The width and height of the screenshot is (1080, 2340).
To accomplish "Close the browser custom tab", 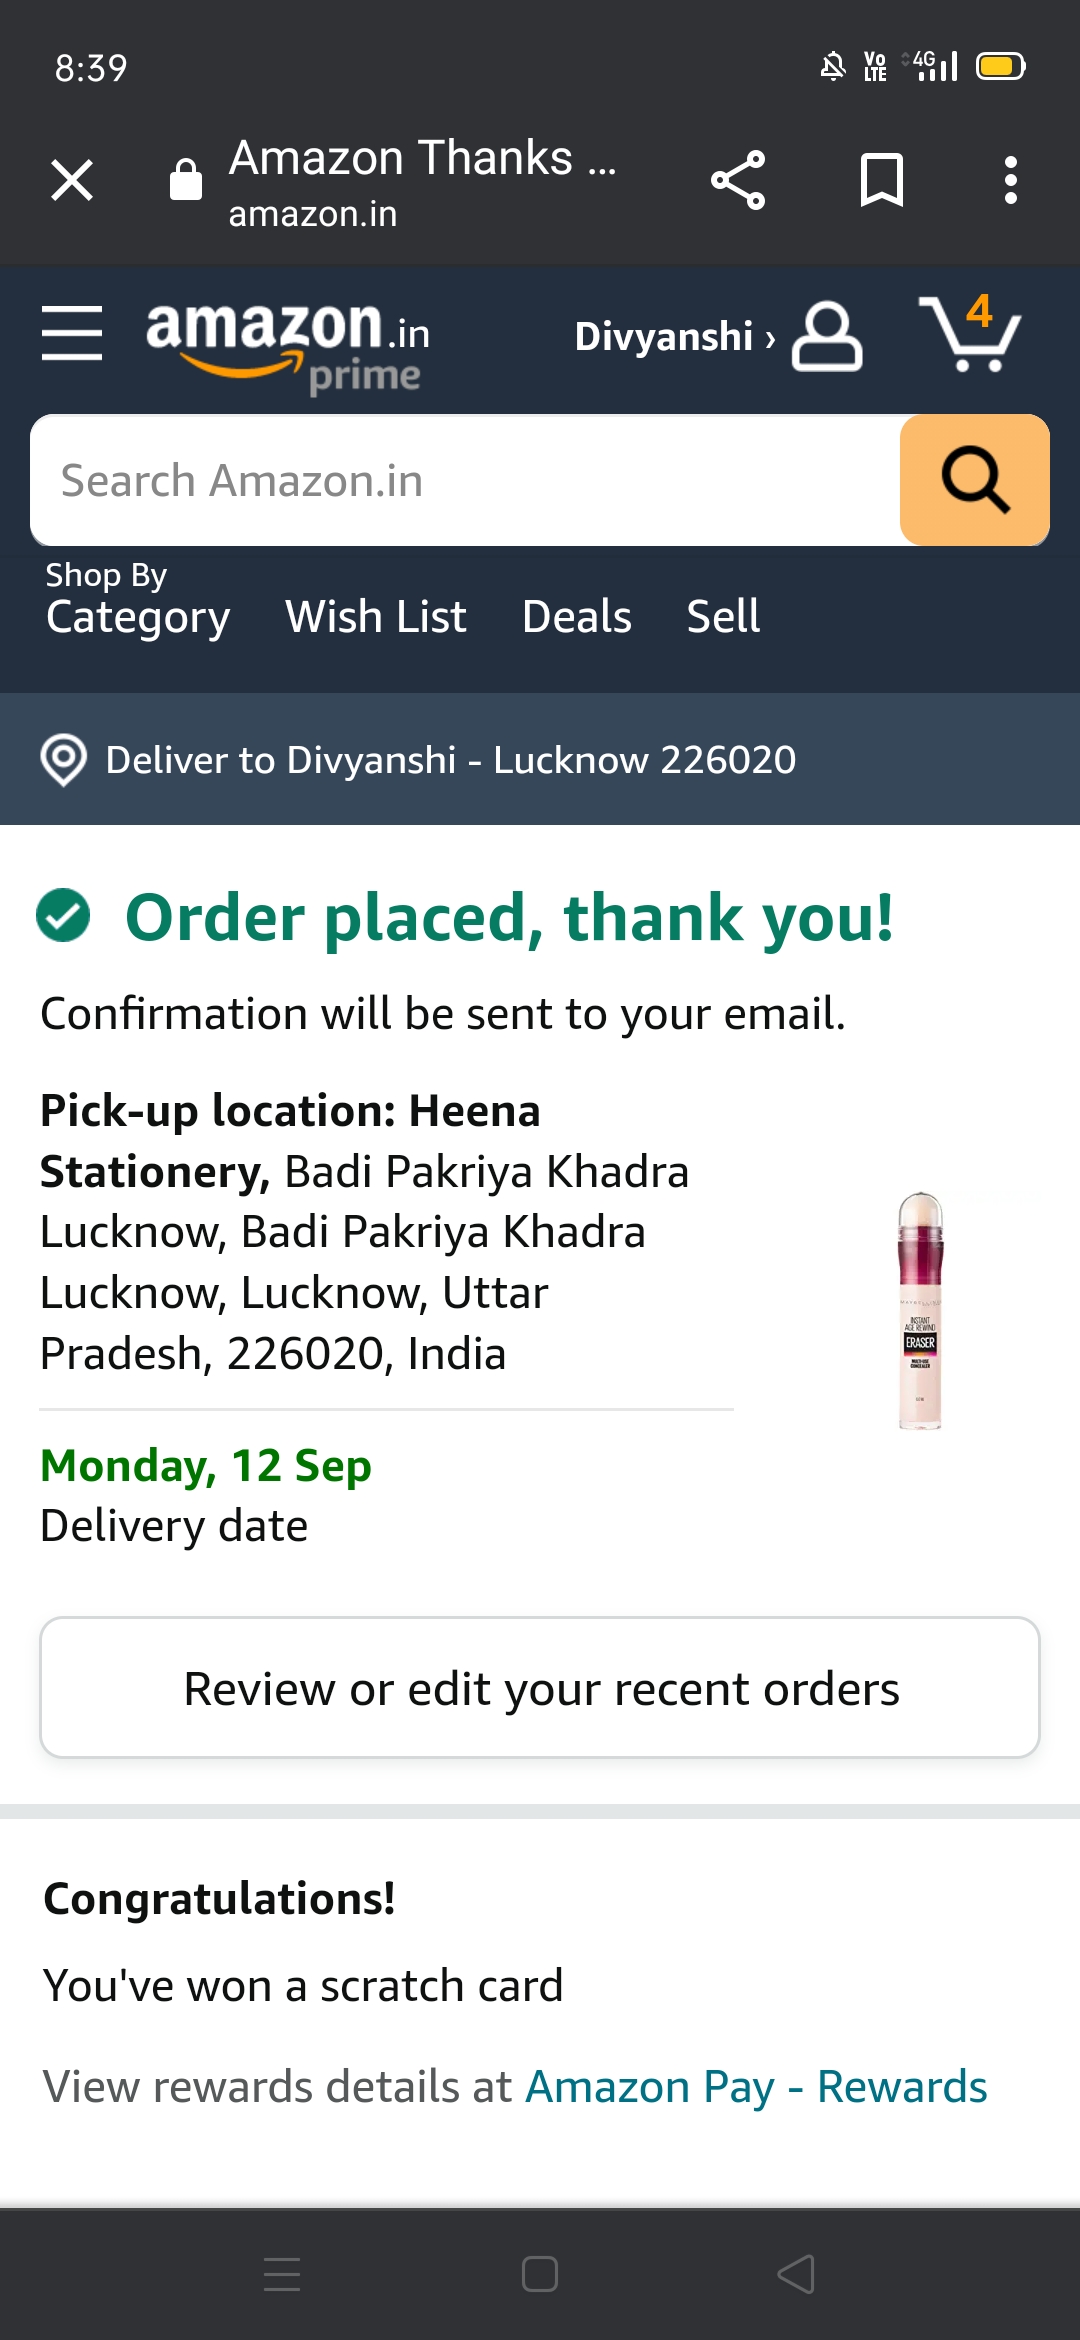I will pos(72,181).
